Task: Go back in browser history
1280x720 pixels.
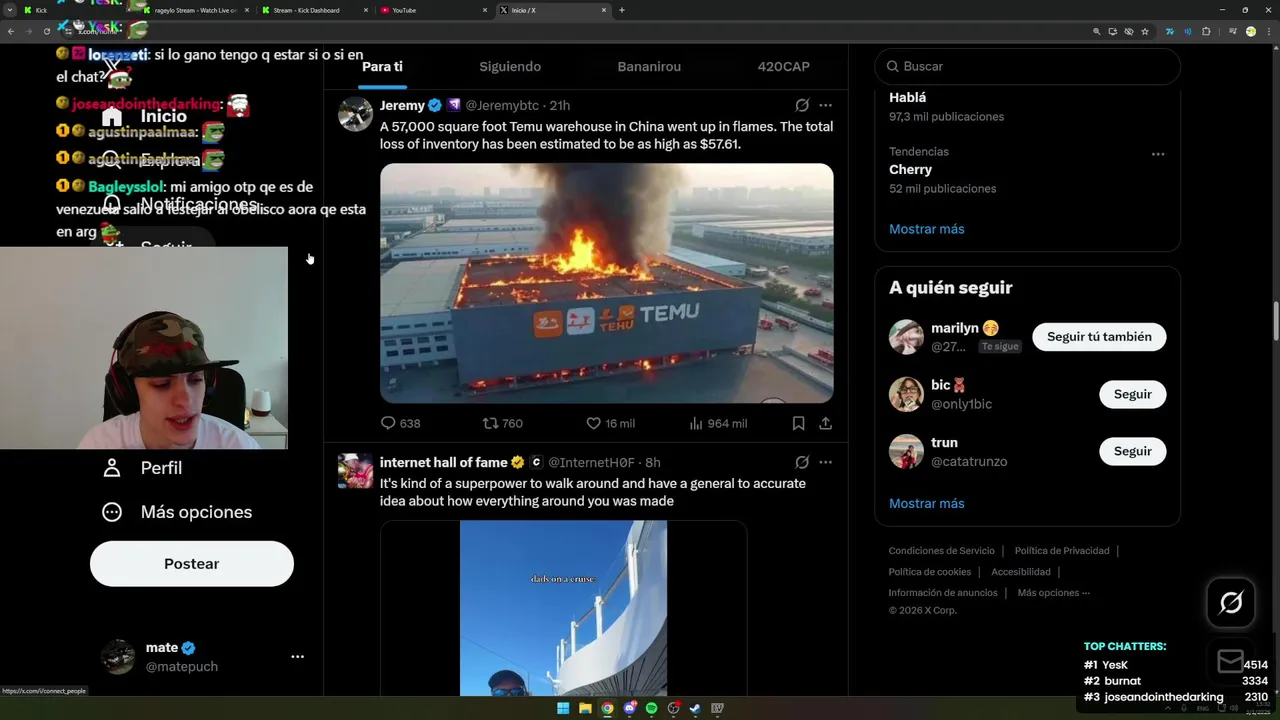Action: pyautogui.click(x=11, y=31)
